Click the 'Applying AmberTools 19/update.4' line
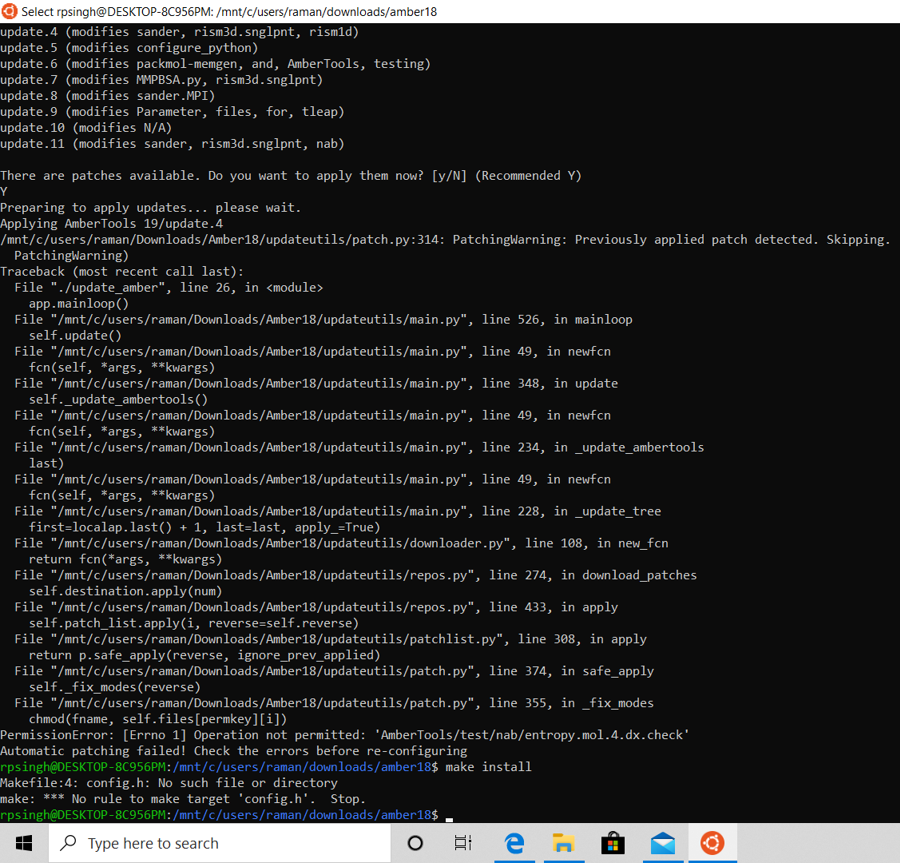This screenshot has width=900, height=863. click(x=111, y=224)
